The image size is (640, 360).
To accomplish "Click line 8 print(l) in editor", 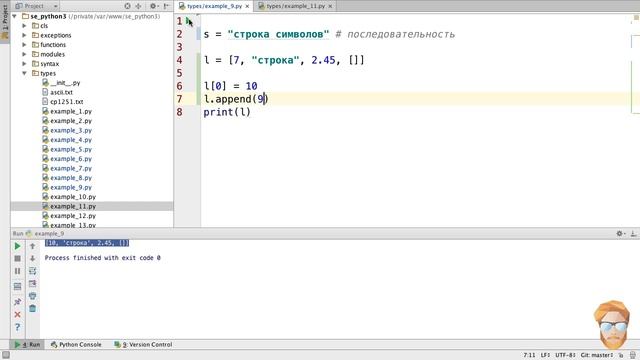I will click(227, 112).
